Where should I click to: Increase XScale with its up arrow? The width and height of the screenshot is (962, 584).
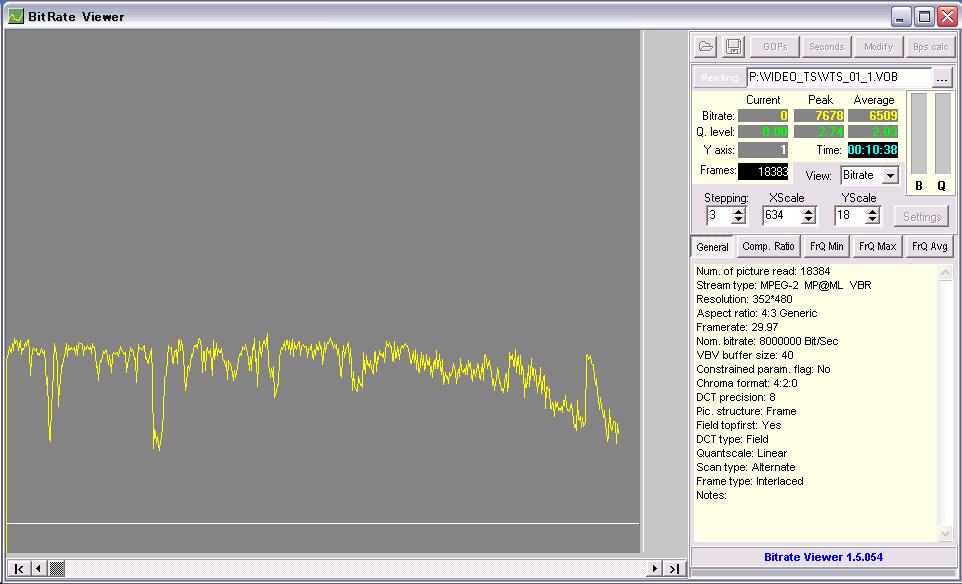click(809, 212)
